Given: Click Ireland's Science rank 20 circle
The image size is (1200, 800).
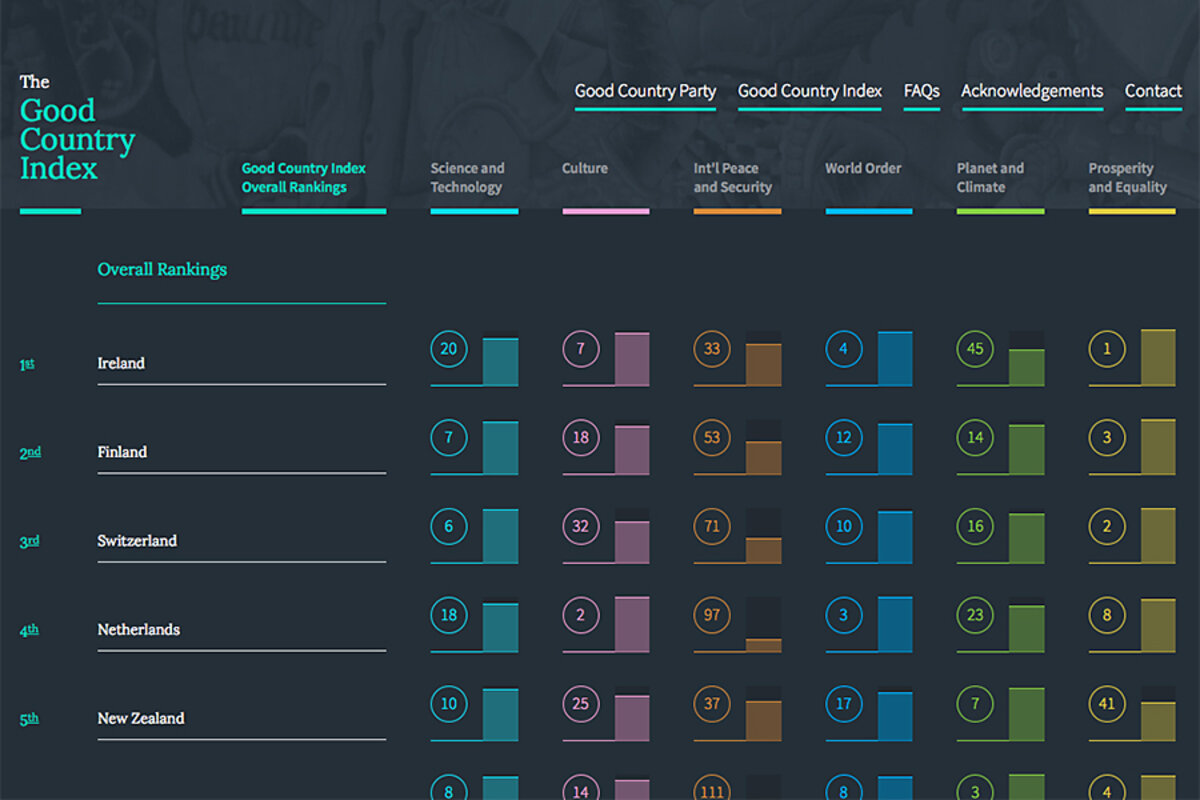Looking at the screenshot, I should click(x=449, y=349).
